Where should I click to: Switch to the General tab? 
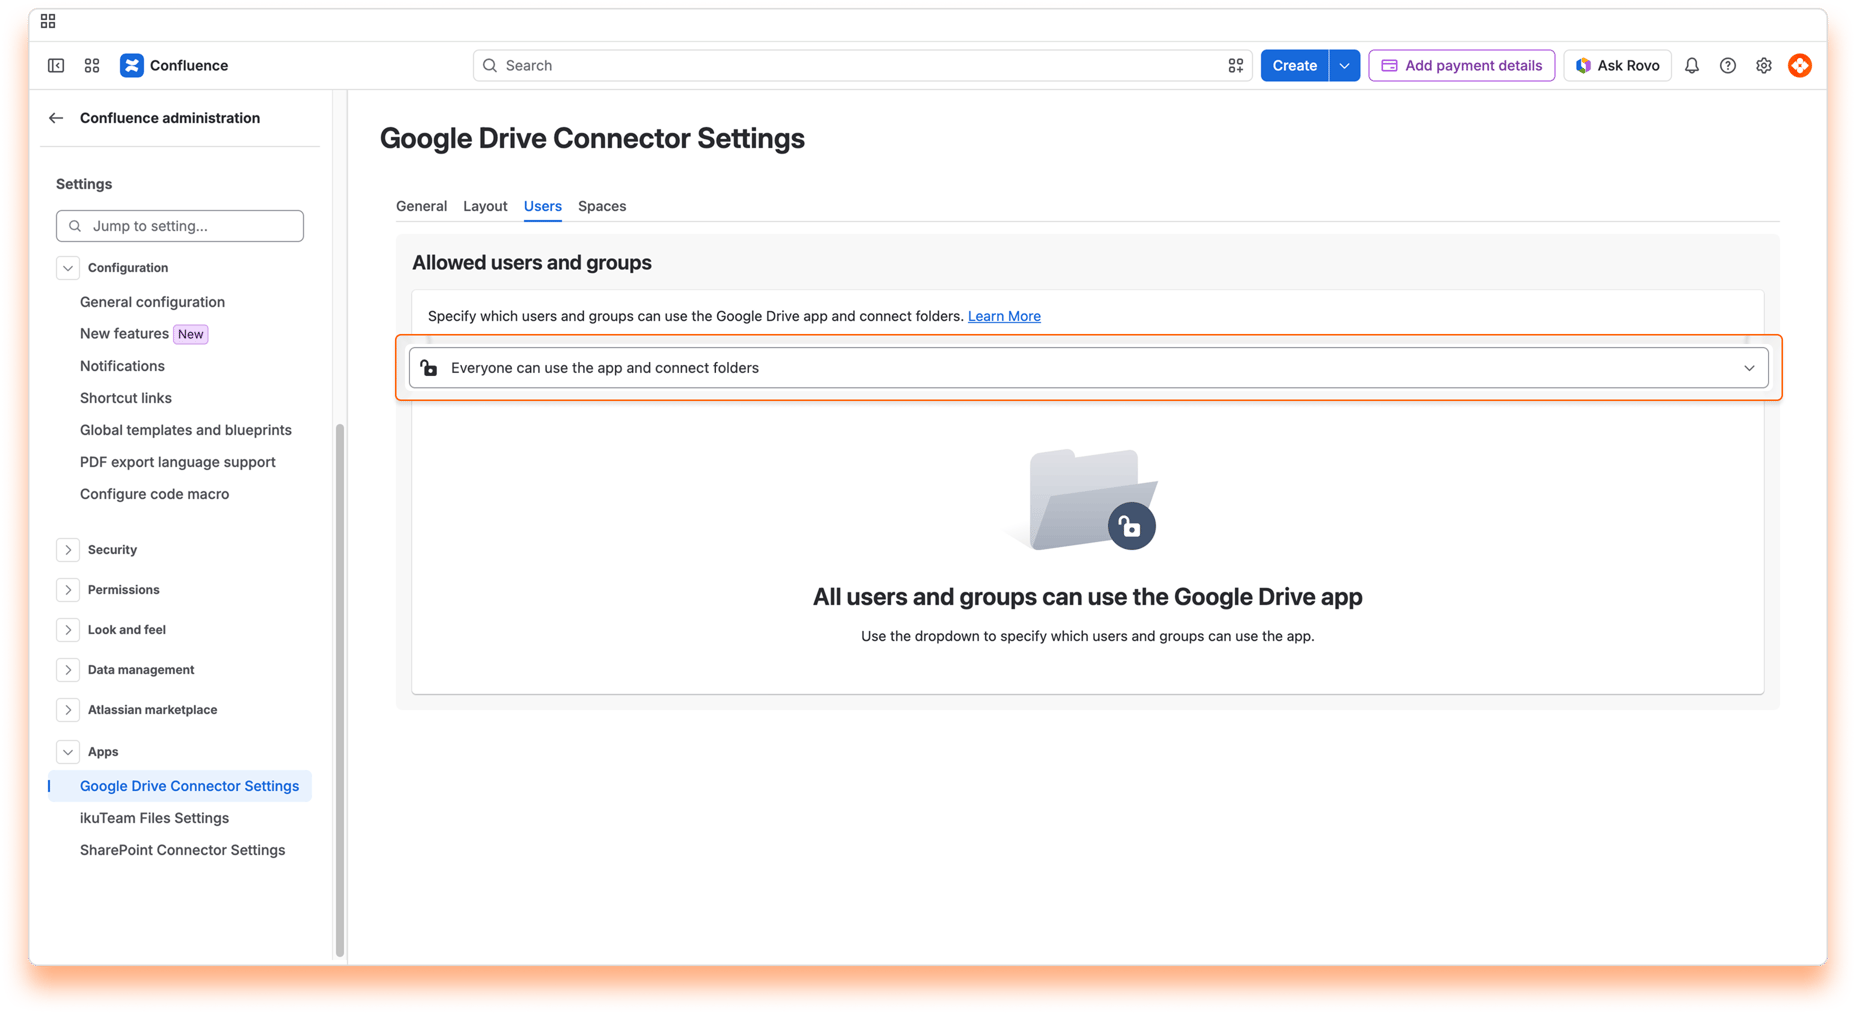click(x=421, y=206)
